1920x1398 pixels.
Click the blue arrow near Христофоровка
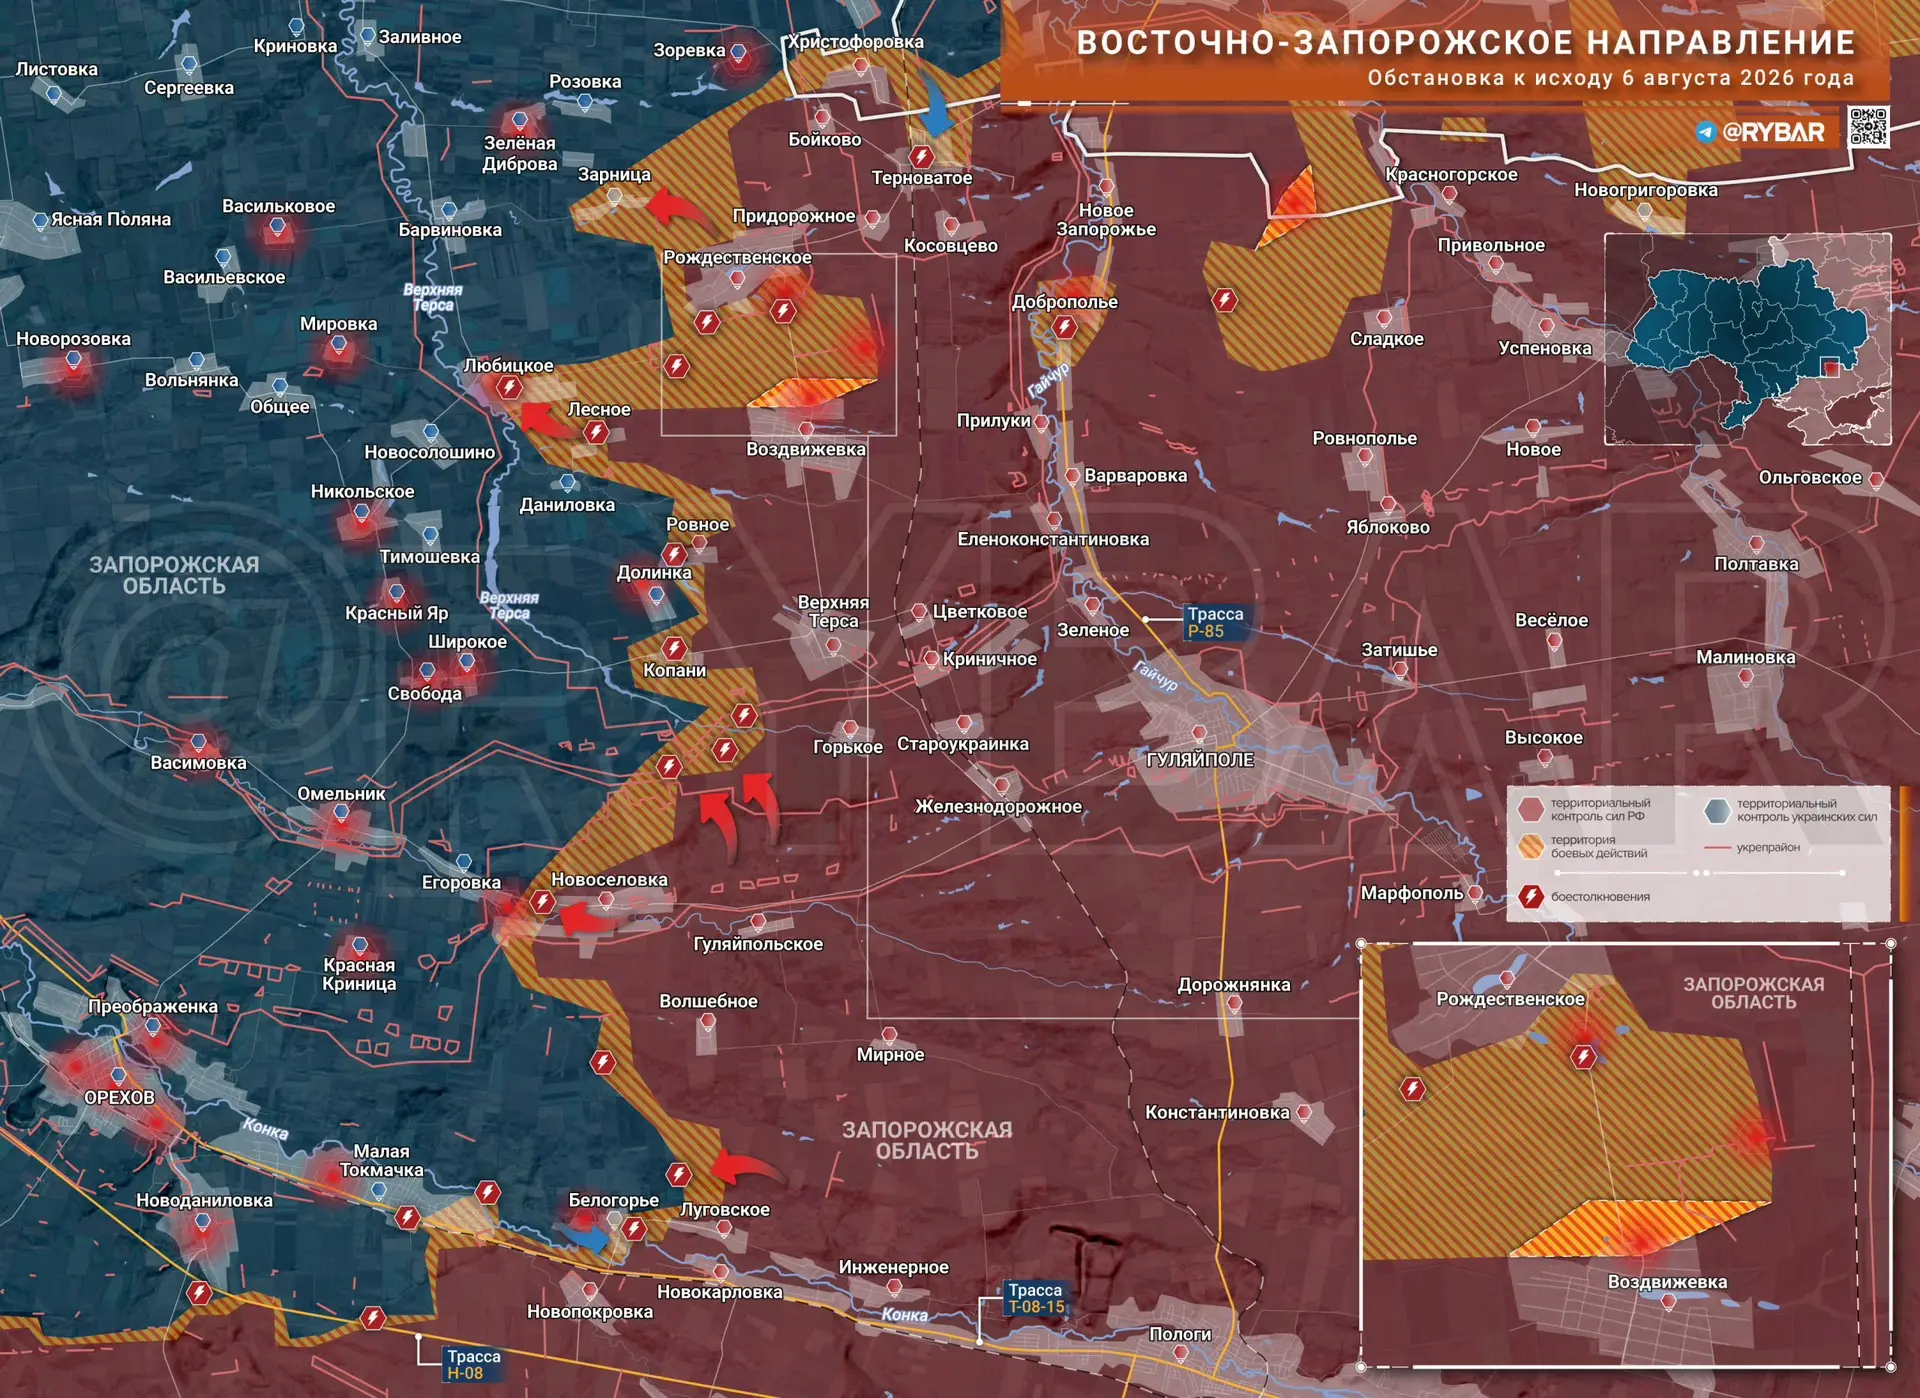point(935,103)
